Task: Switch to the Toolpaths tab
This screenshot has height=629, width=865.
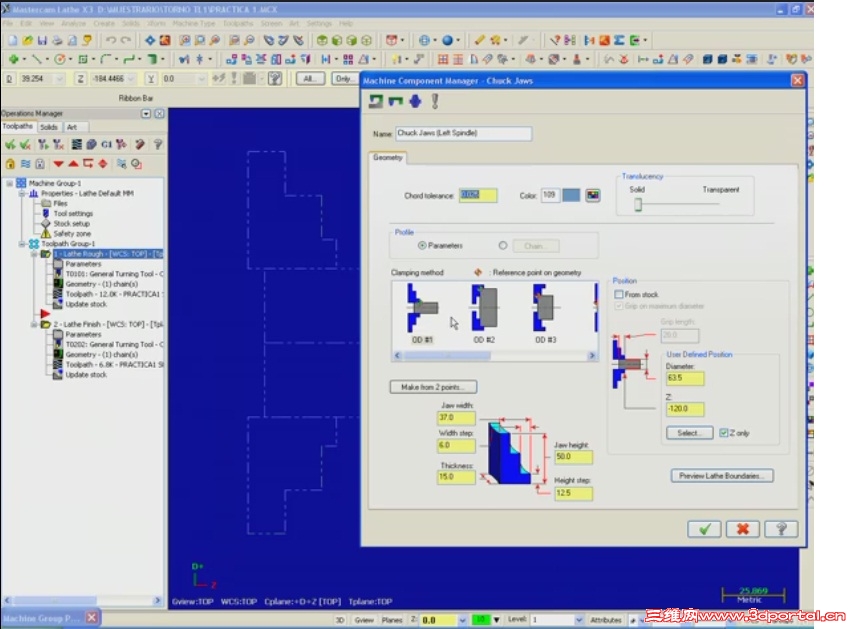Action: (18, 126)
